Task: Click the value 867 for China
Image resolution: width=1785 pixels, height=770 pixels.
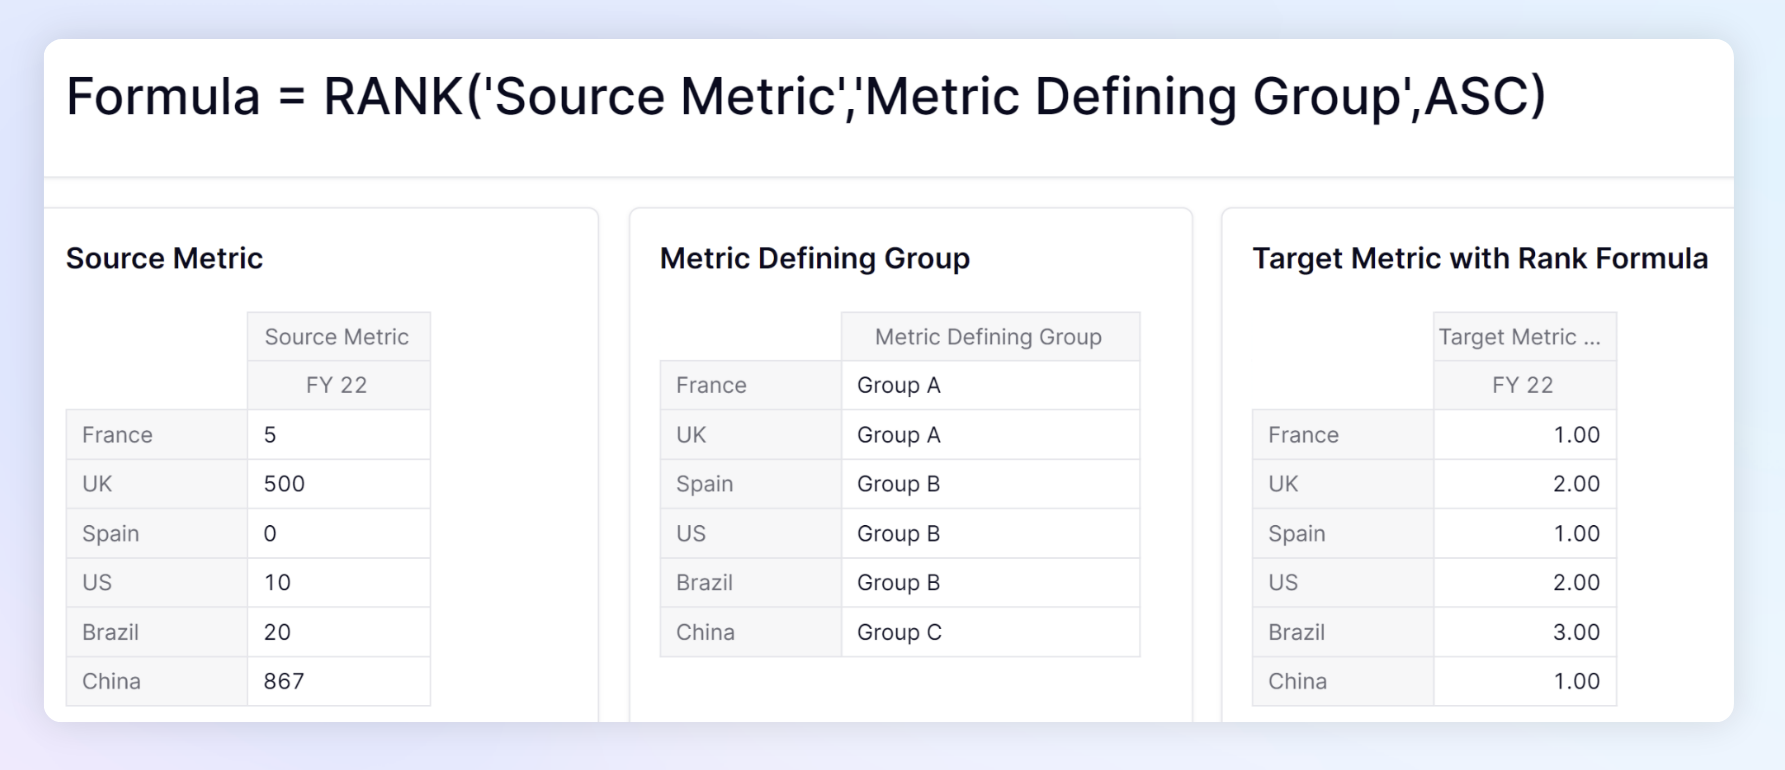Action: (x=339, y=681)
